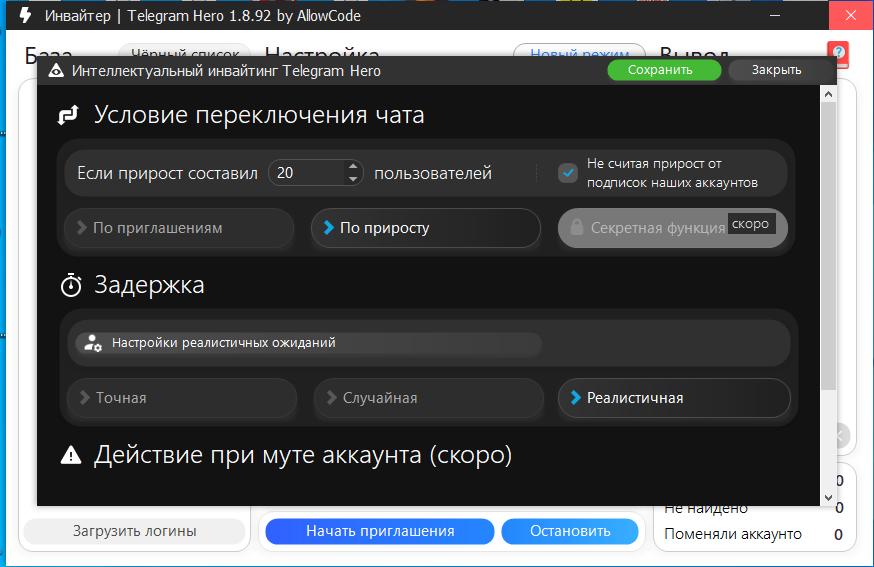Click the stopwatch icon beside Задержка
Screen dimensions: 874x567
point(71,285)
